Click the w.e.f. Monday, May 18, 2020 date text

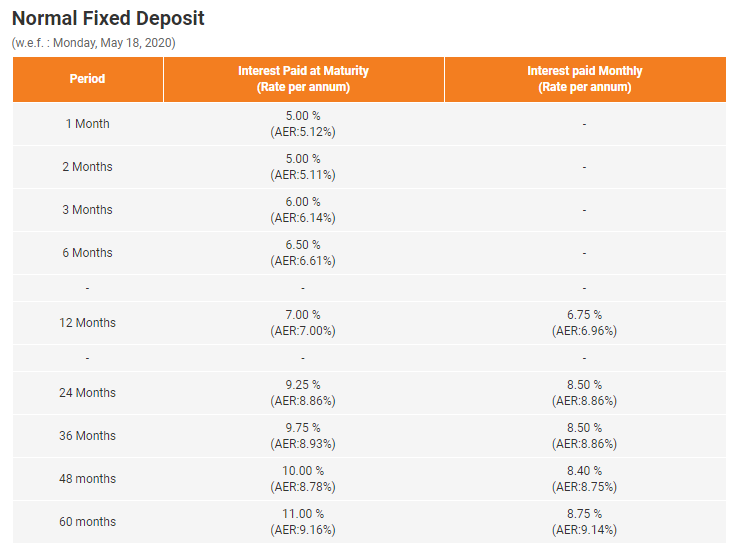coord(94,43)
